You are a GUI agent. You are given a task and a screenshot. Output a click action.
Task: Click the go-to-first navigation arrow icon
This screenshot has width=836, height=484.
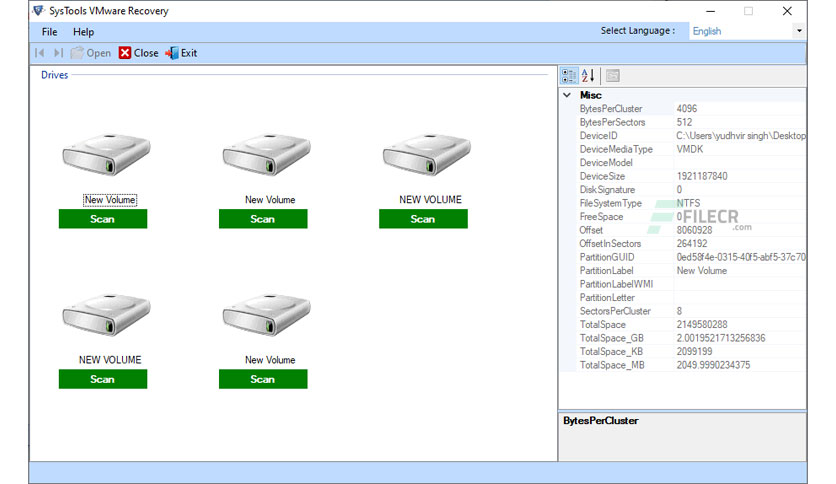coord(39,53)
